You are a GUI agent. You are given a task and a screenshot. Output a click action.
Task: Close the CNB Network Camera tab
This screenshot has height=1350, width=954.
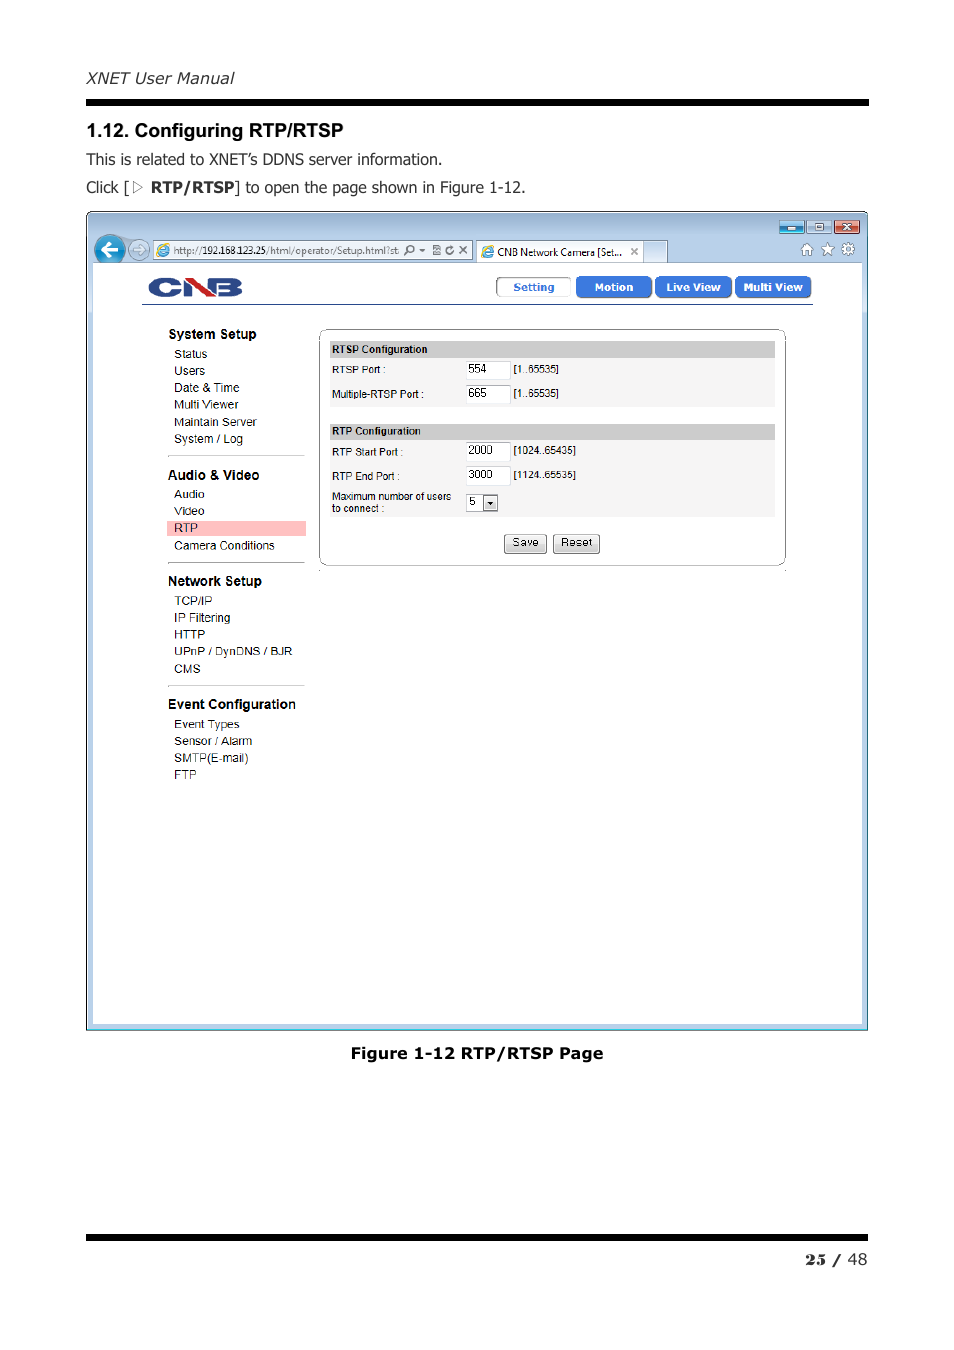click(x=634, y=252)
